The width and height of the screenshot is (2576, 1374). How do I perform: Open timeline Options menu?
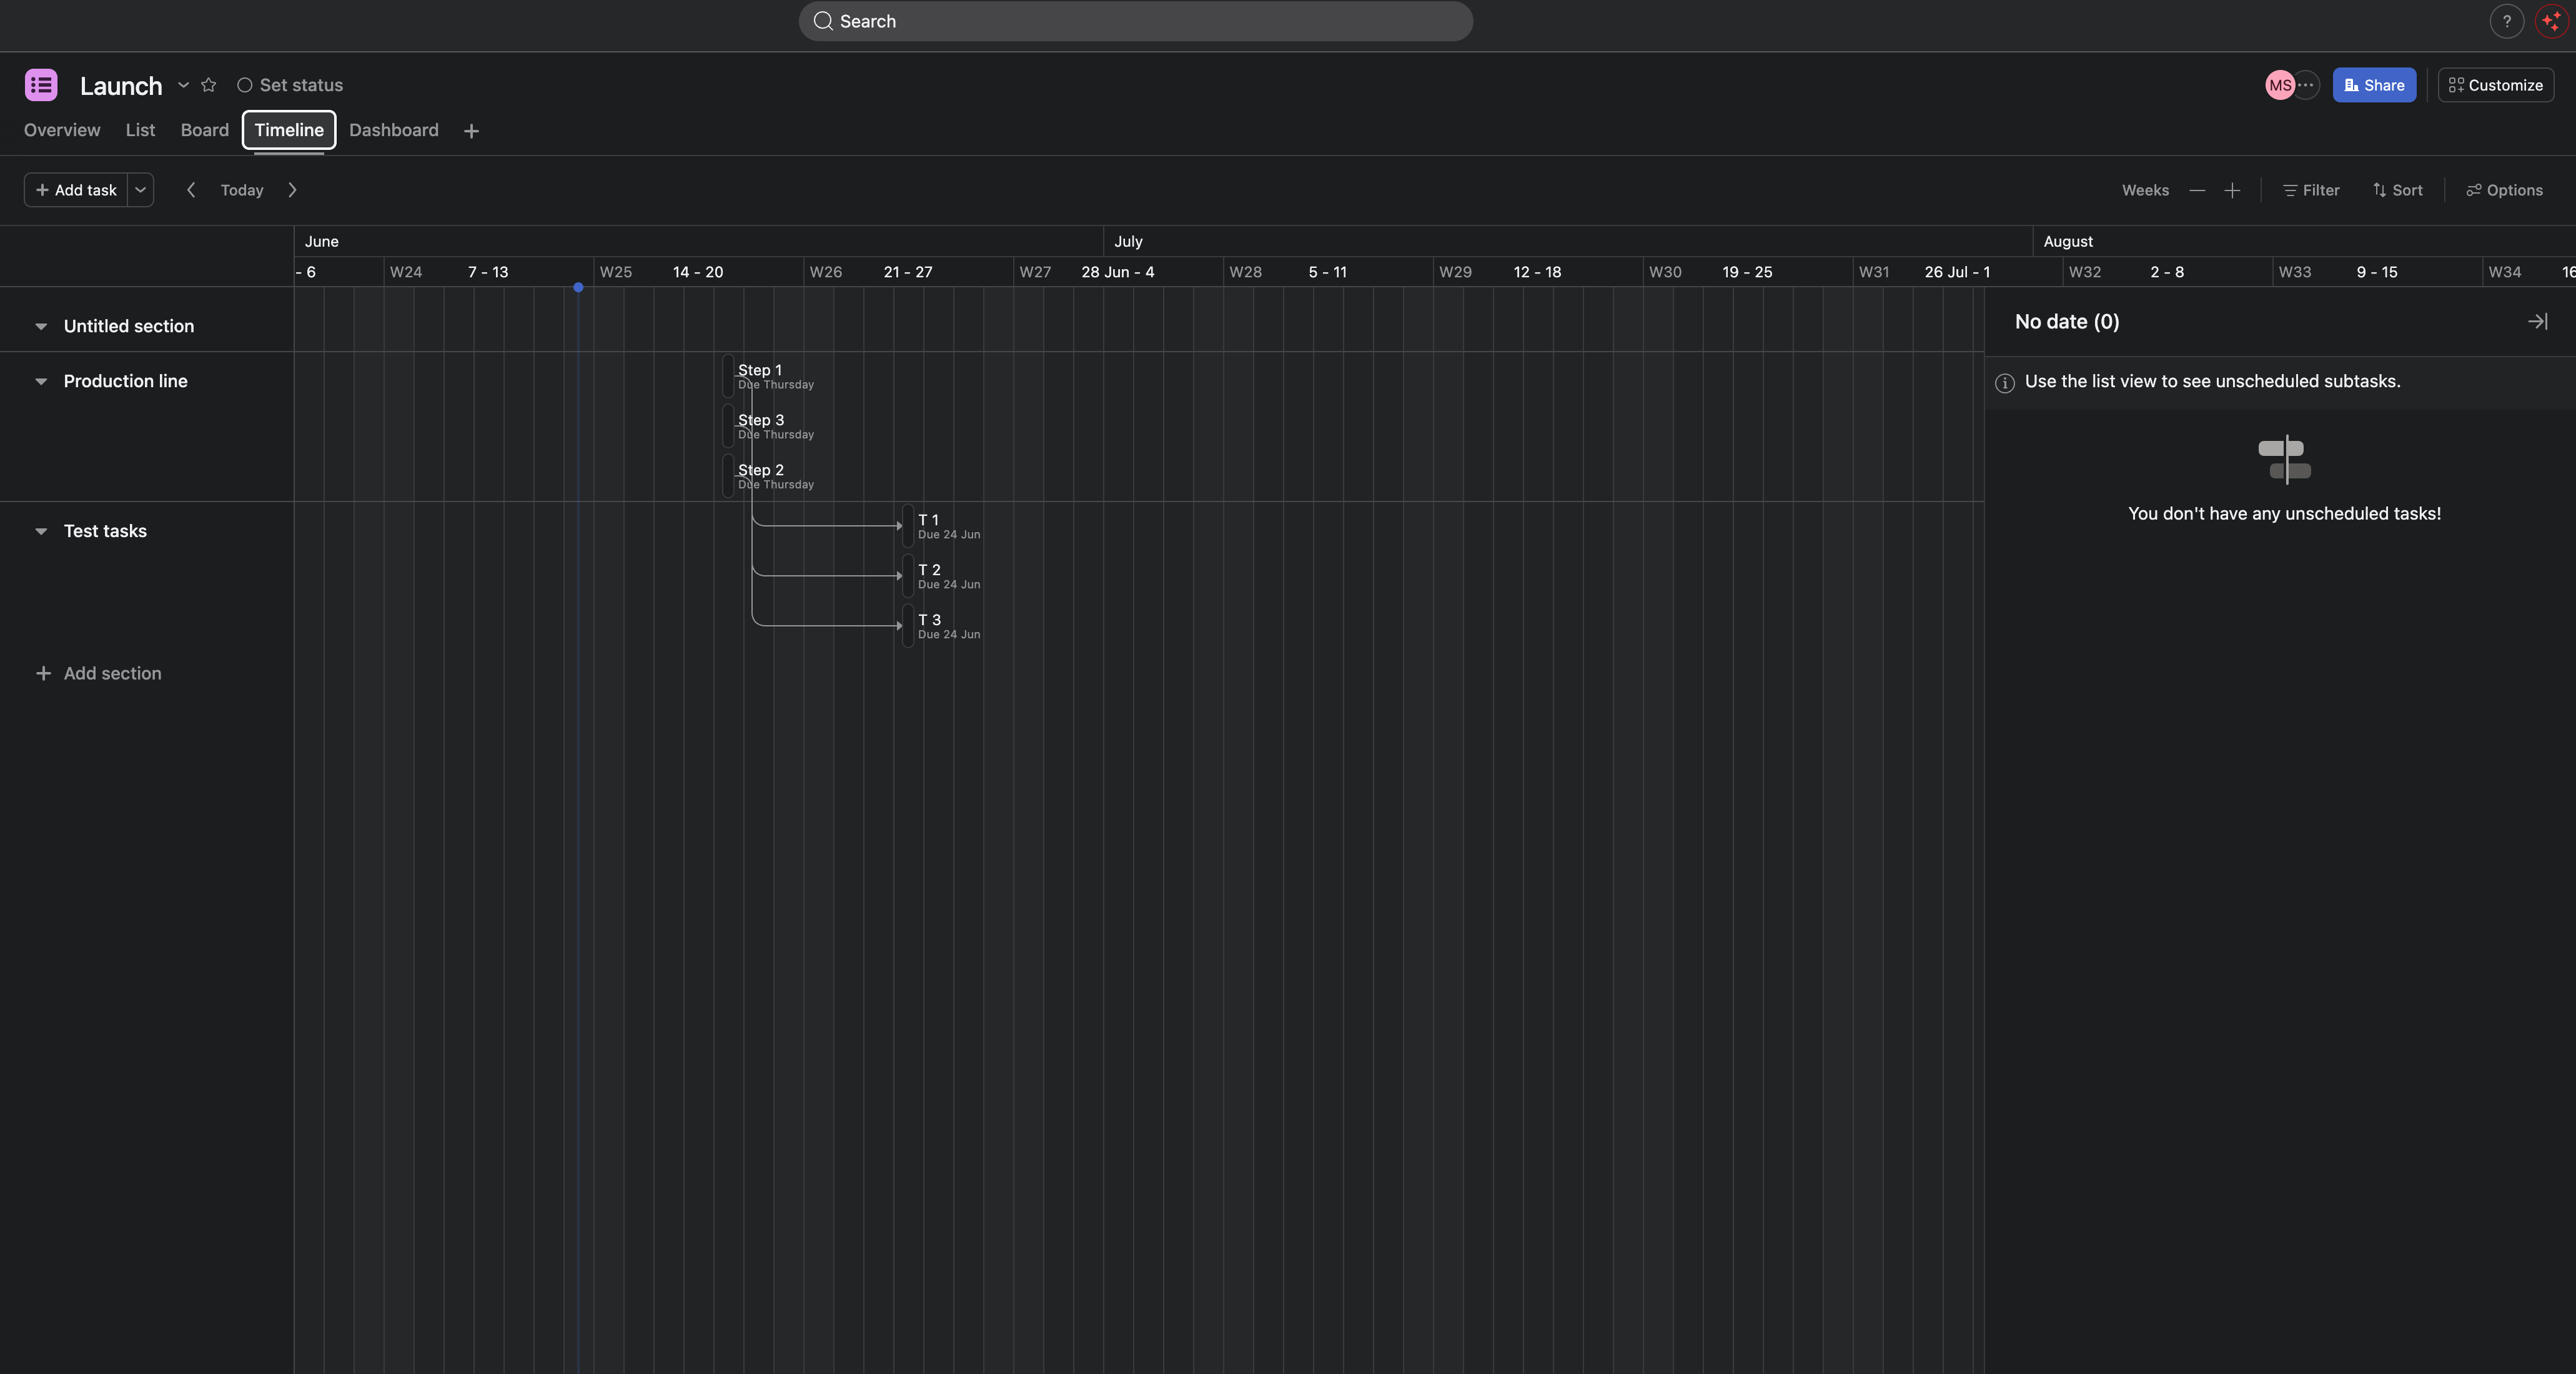(x=2504, y=190)
